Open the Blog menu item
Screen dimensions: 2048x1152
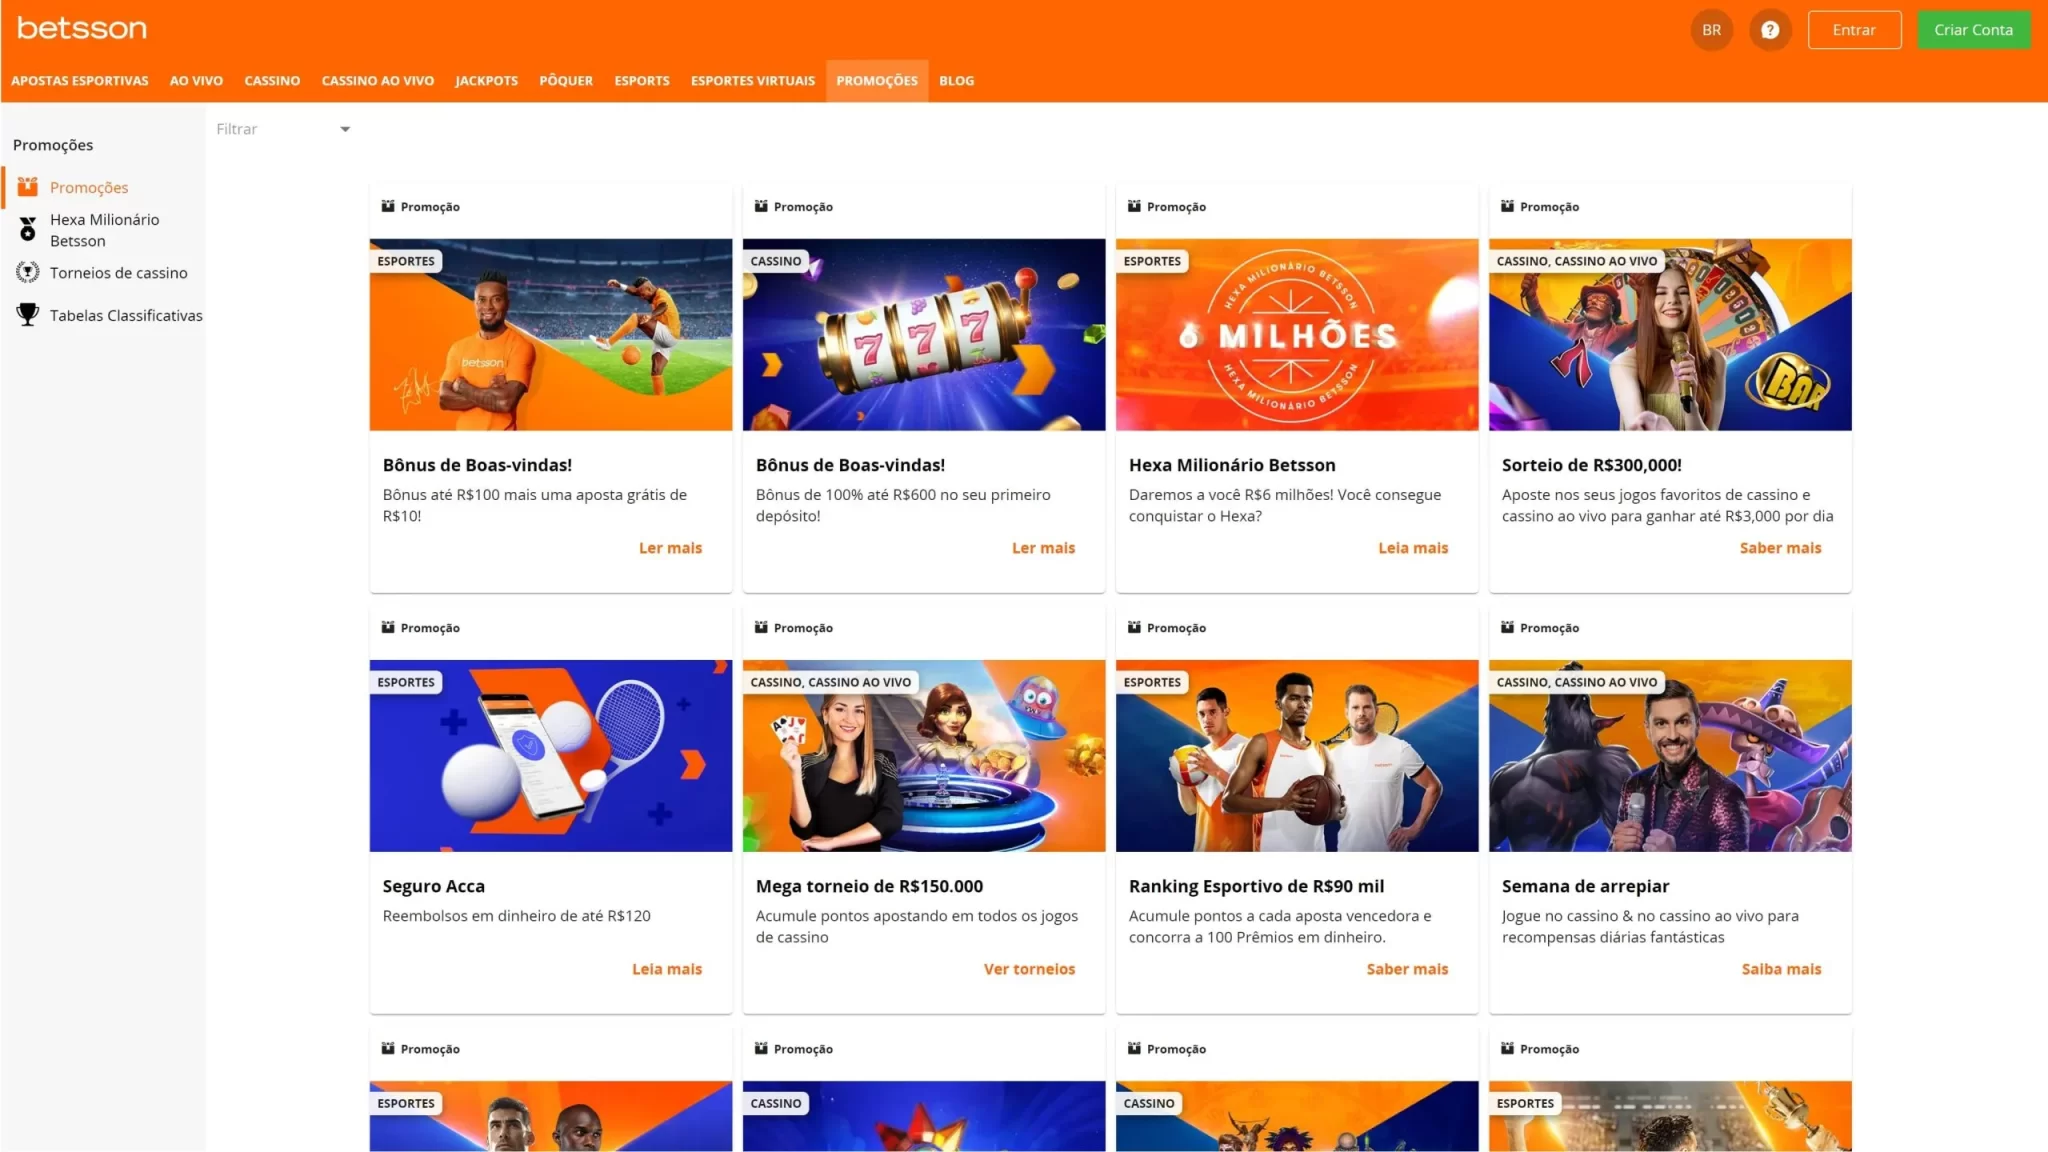(x=957, y=81)
